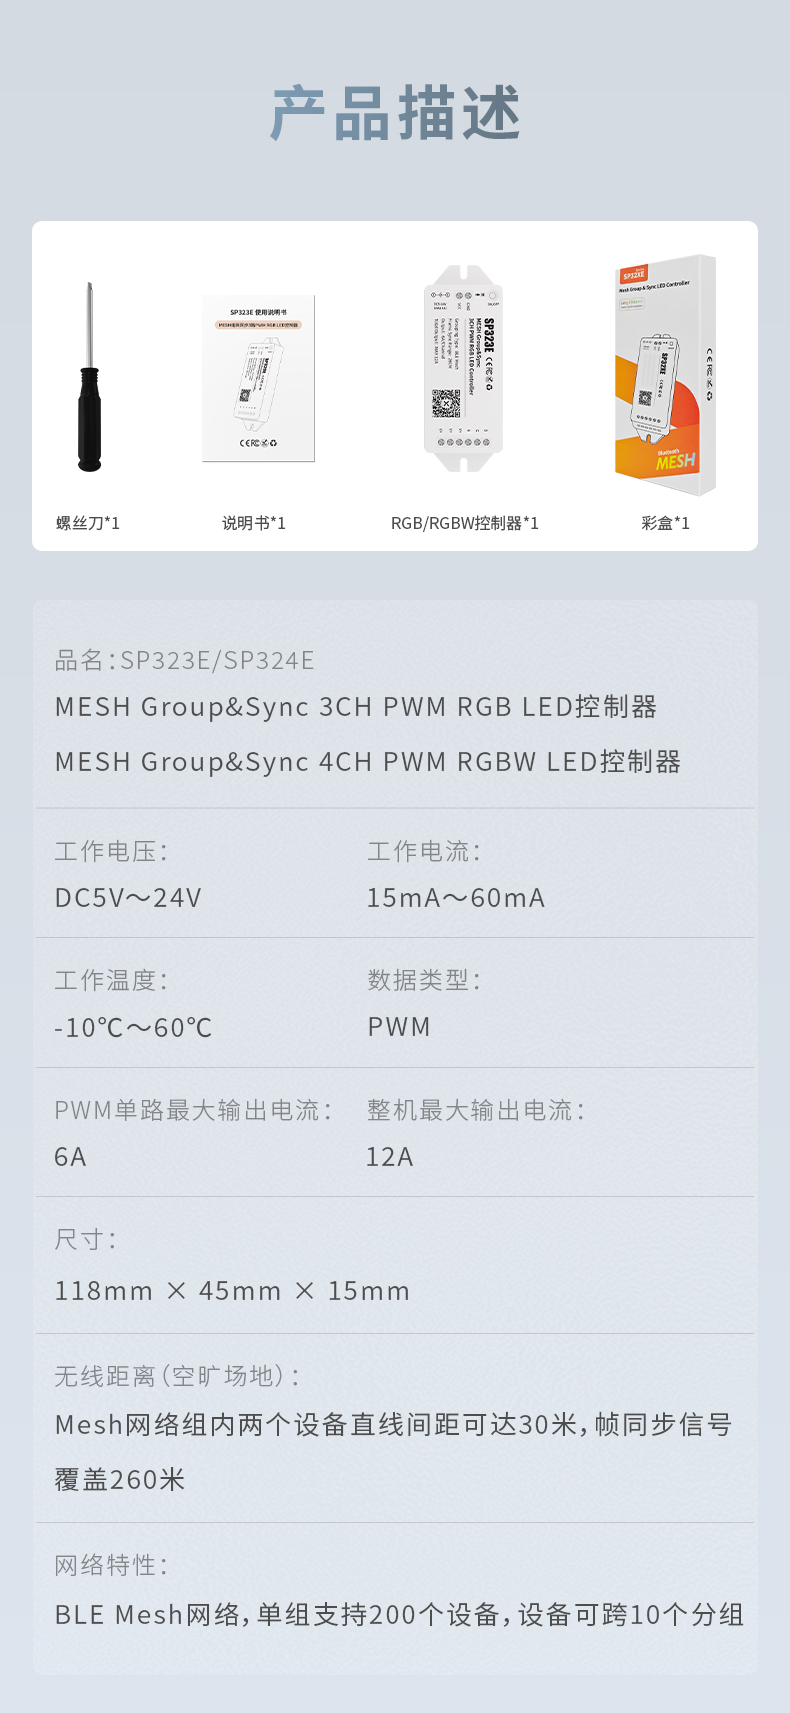Click the 螺丝刀*1 label
This screenshot has width=790, height=1713.
point(88,523)
